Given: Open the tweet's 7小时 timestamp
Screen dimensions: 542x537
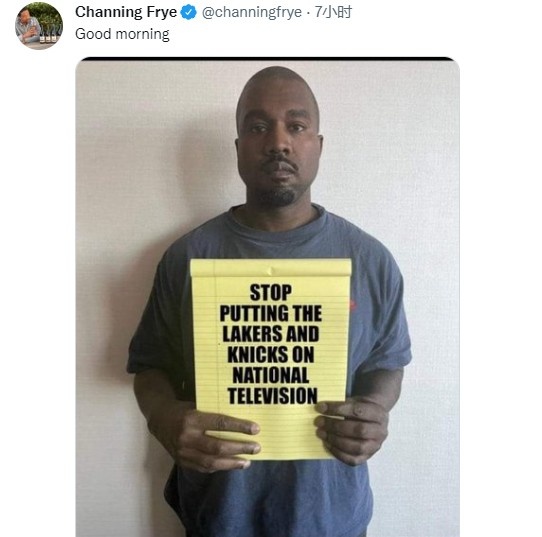Looking at the screenshot, I should 333,12.
